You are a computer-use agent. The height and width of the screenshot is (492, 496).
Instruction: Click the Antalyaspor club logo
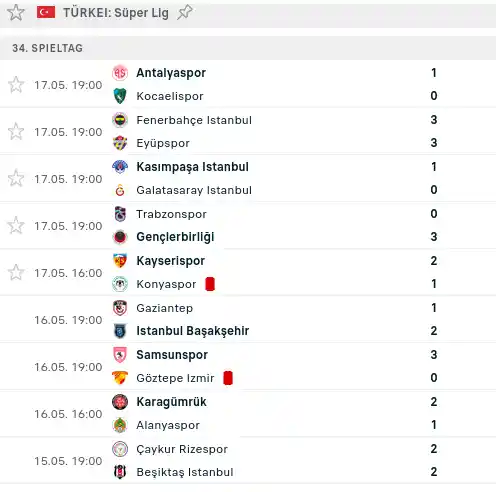(120, 73)
